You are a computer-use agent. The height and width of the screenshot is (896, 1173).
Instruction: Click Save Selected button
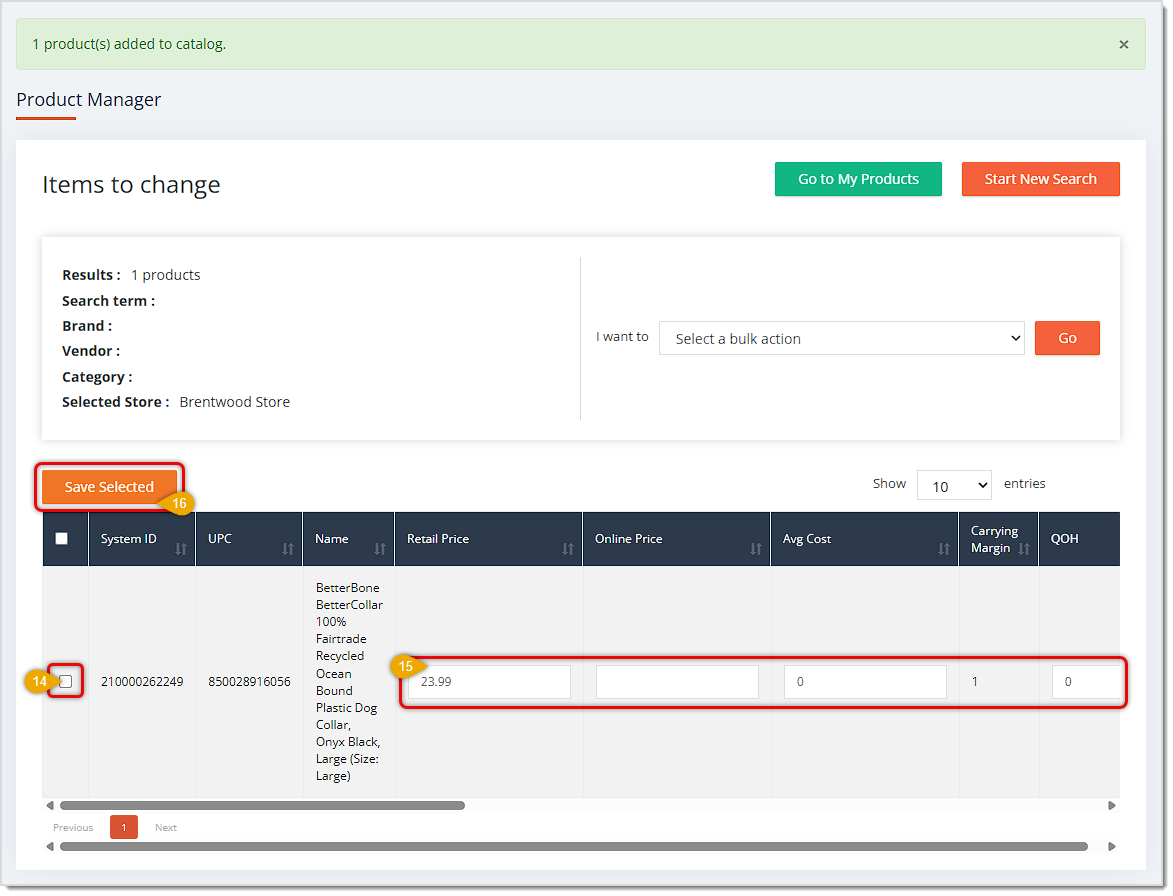(109, 487)
